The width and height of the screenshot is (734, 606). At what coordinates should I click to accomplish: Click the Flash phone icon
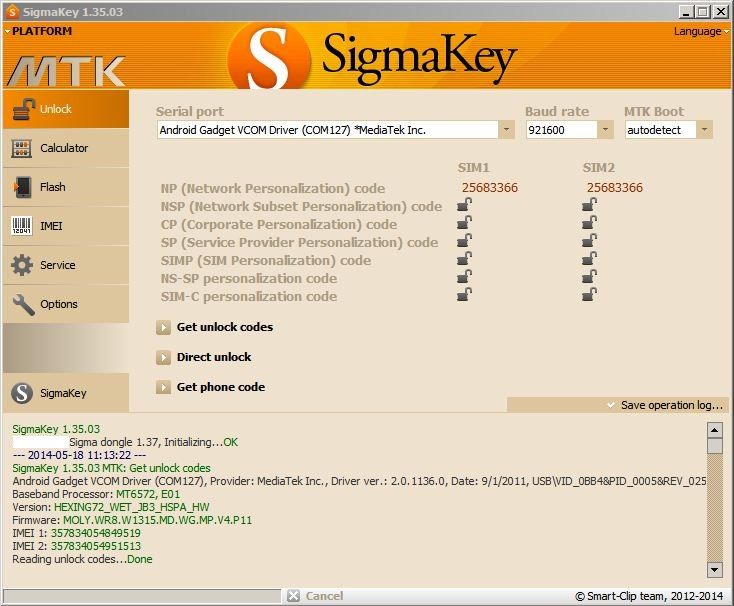tap(22, 187)
